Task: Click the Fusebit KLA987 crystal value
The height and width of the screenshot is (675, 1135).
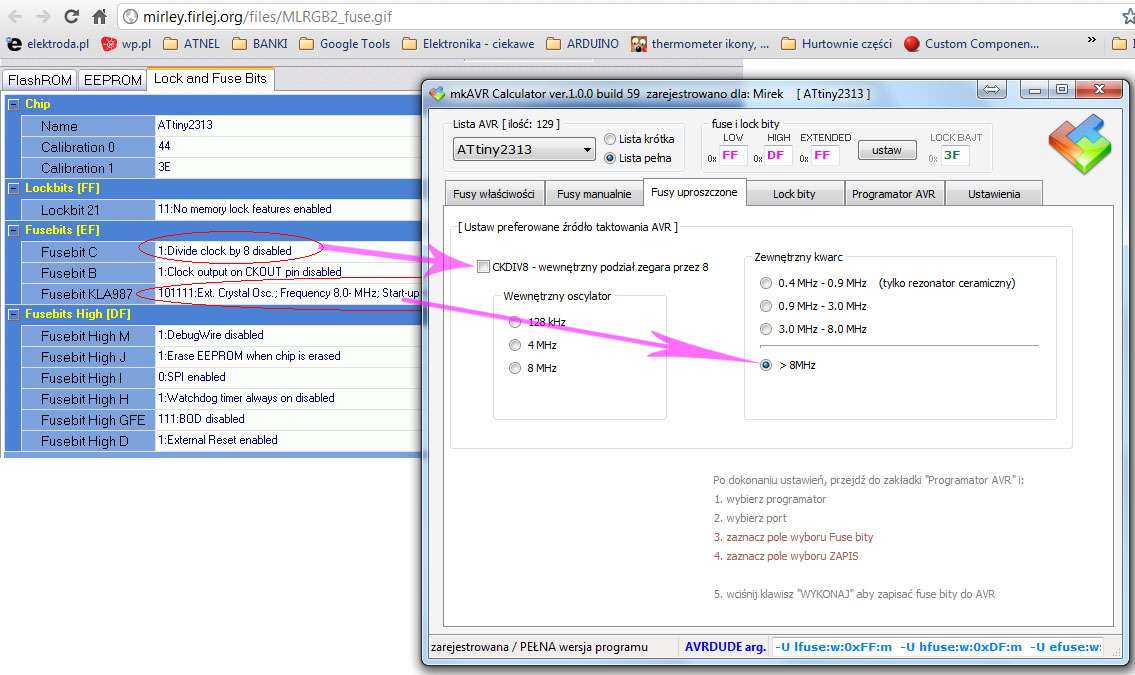Action: pyautogui.click(x=288, y=293)
